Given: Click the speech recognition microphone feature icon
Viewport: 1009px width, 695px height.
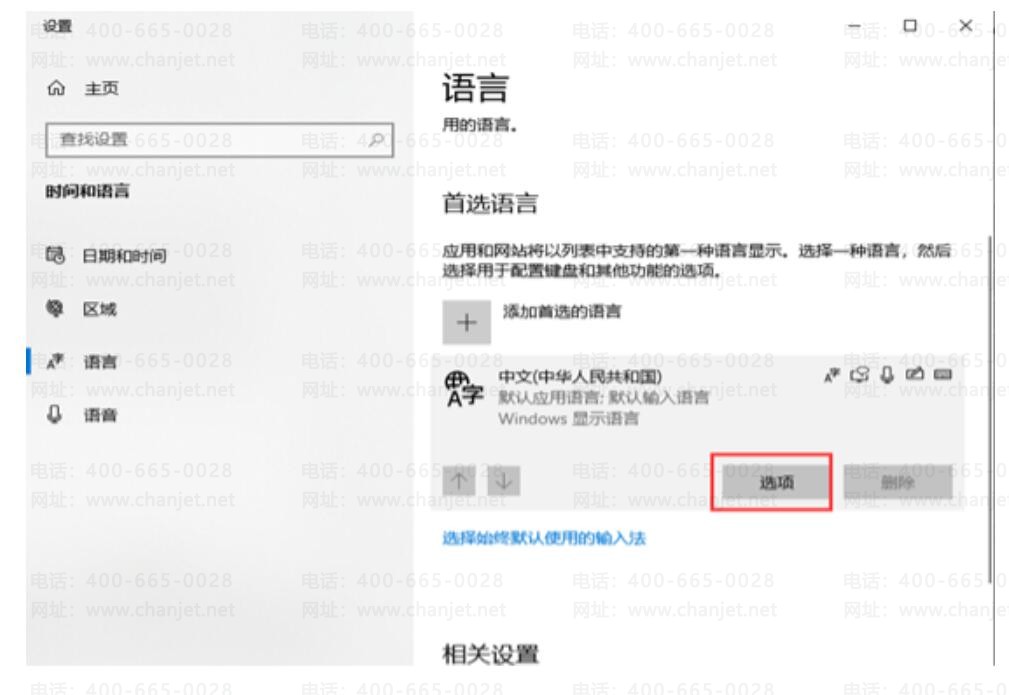Looking at the screenshot, I should pyautogui.click(x=887, y=375).
